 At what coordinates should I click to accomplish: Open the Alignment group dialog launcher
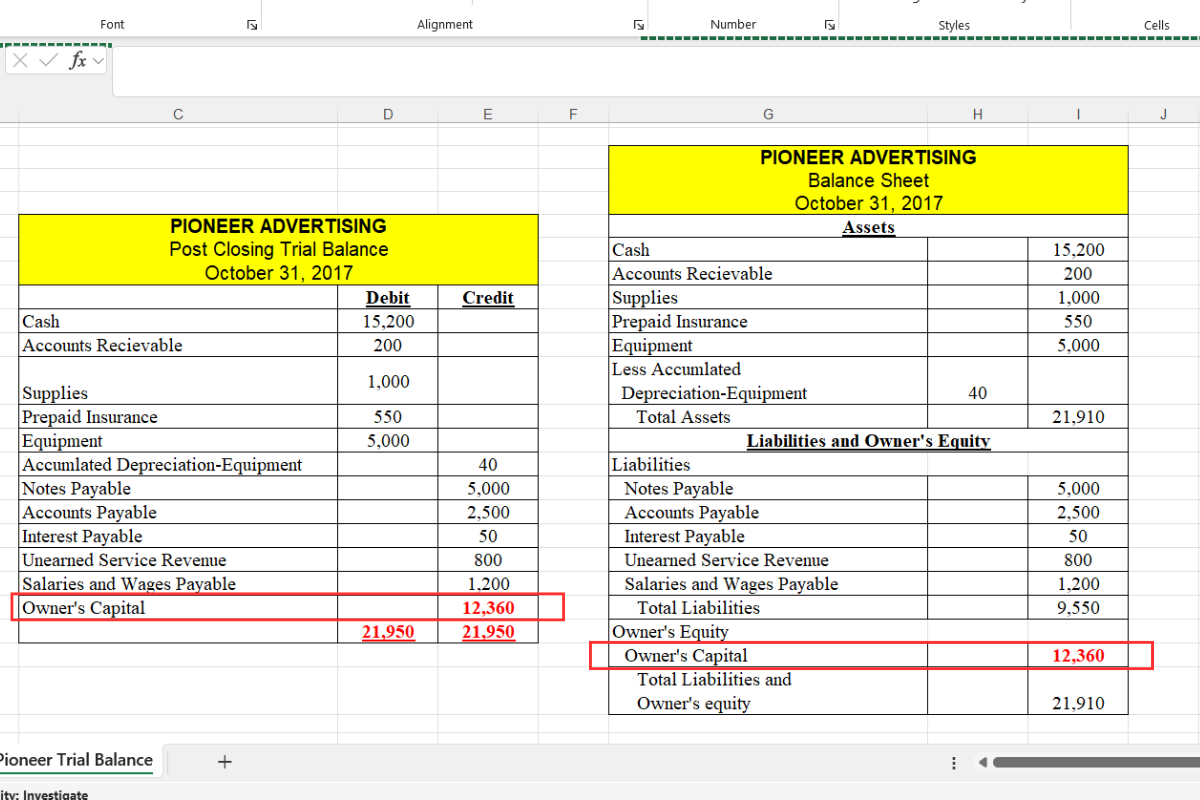[x=638, y=25]
